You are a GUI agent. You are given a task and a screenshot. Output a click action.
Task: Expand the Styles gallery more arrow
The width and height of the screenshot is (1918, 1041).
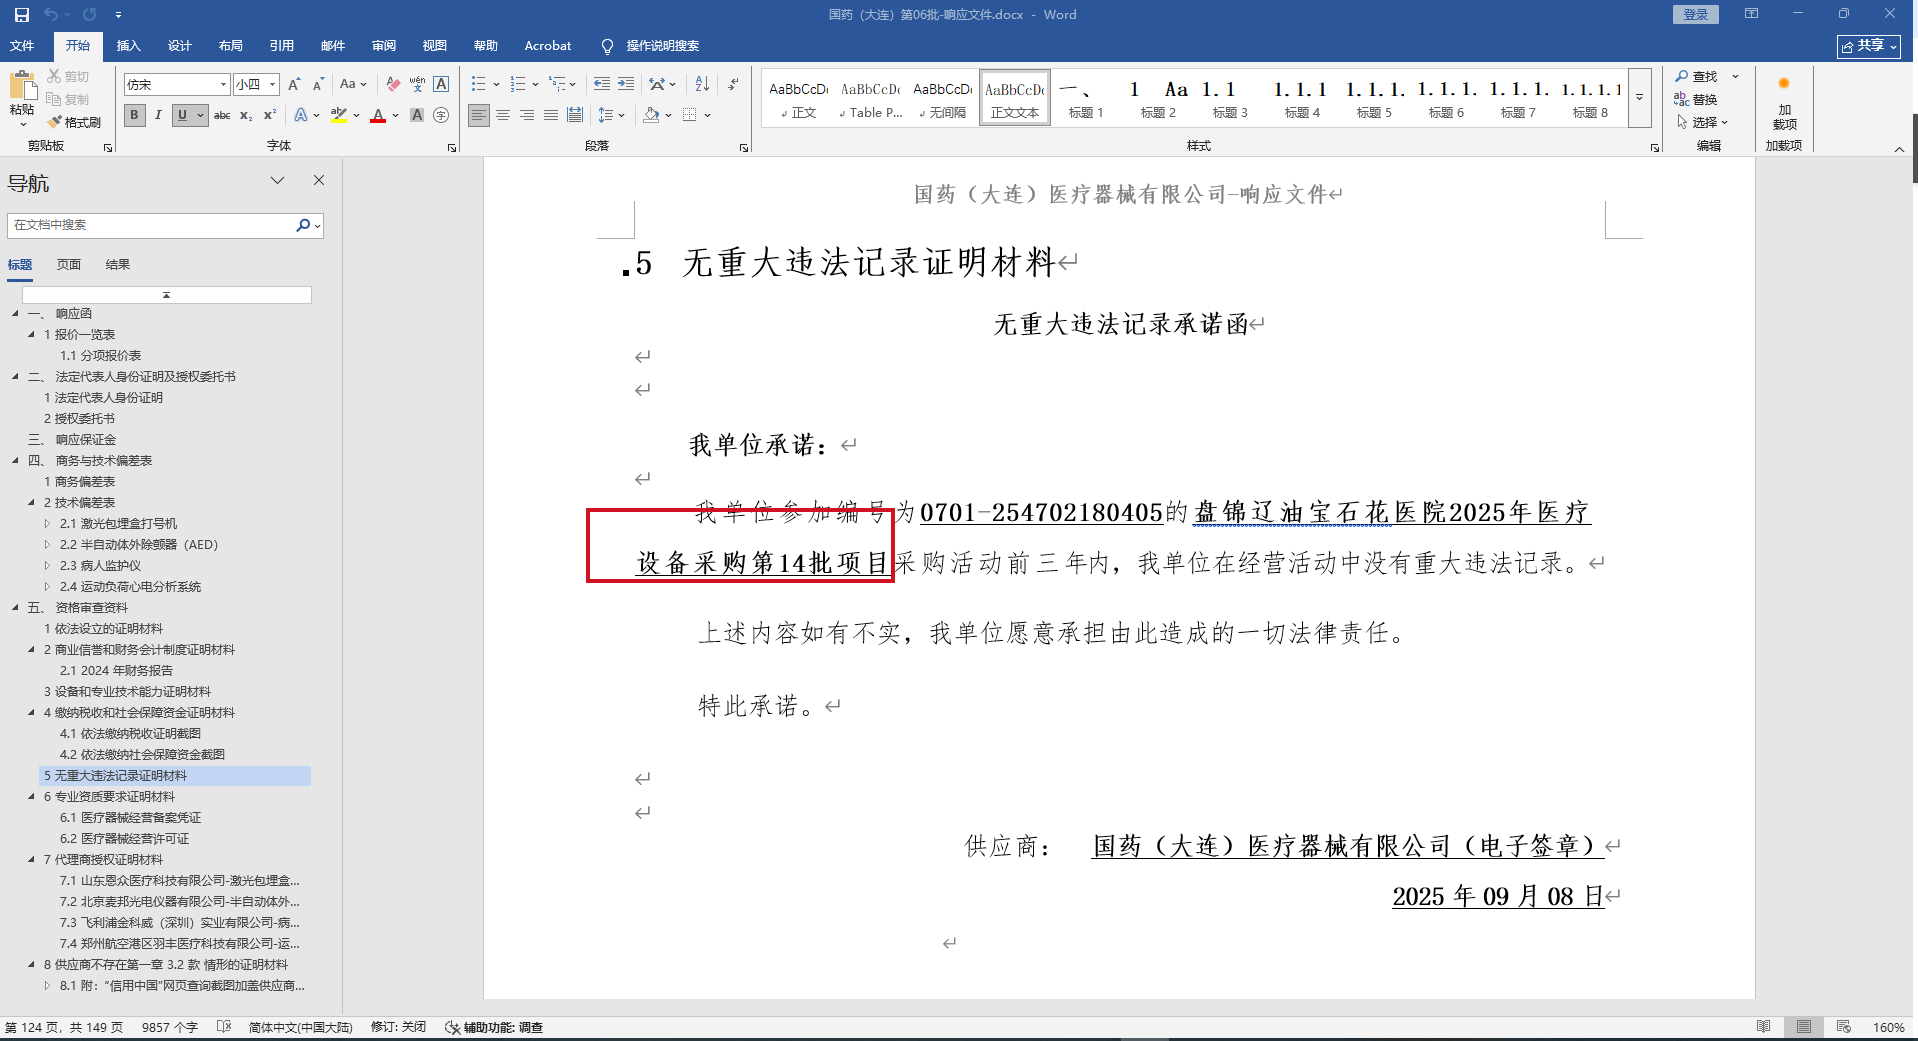pos(1639,98)
